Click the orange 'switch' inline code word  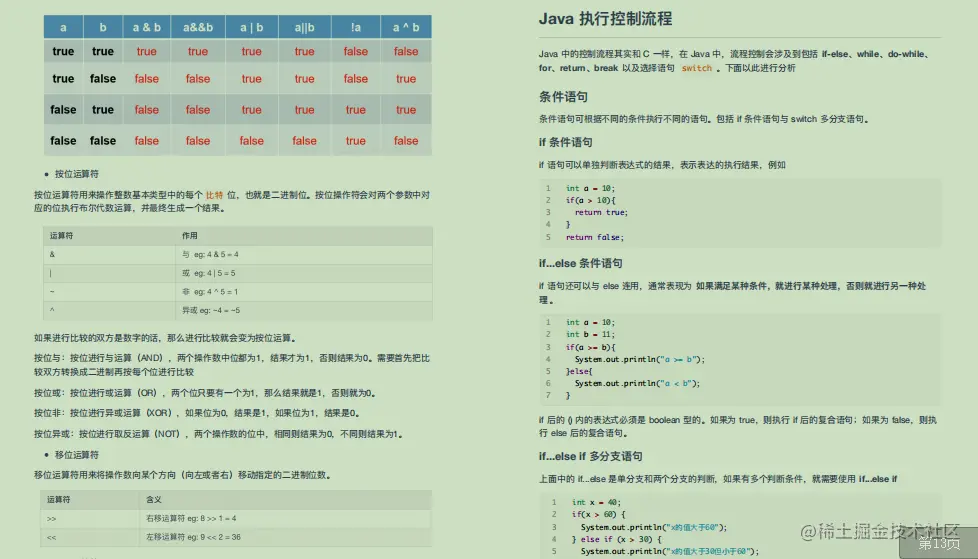tap(696, 68)
